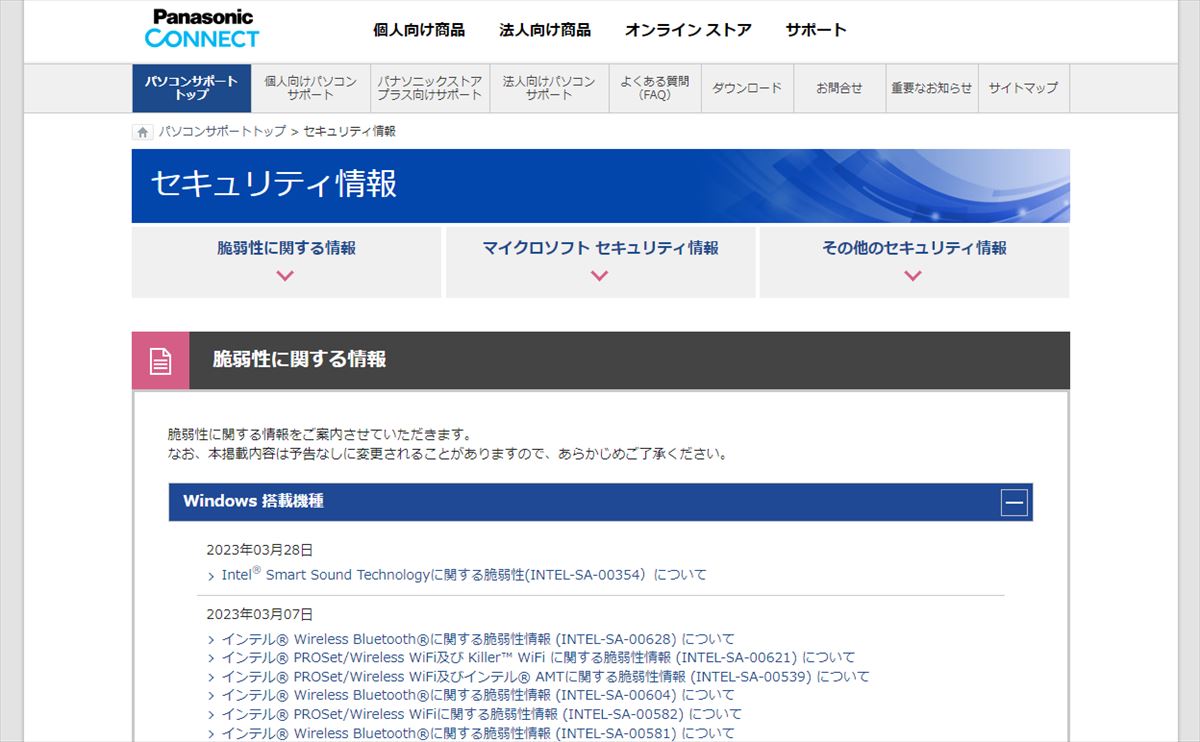Open PROSet/Wireless WiFi AMT INTEL-SA-00539 link
The image size is (1200, 742).
coord(545,677)
